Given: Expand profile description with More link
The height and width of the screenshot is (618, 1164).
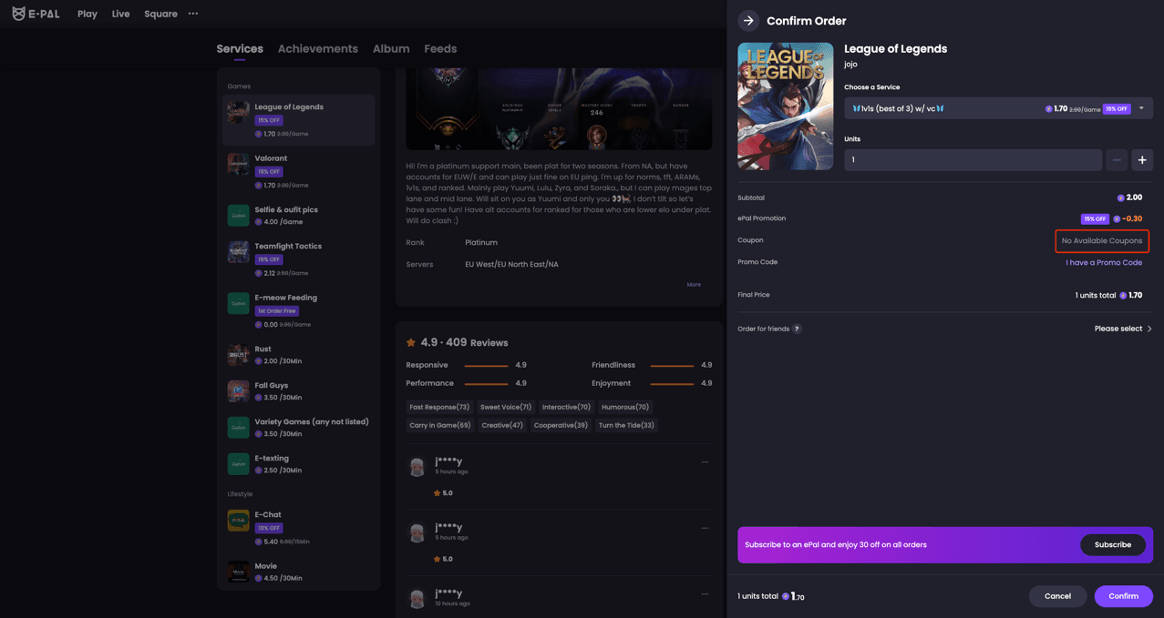Looking at the screenshot, I should point(693,285).
